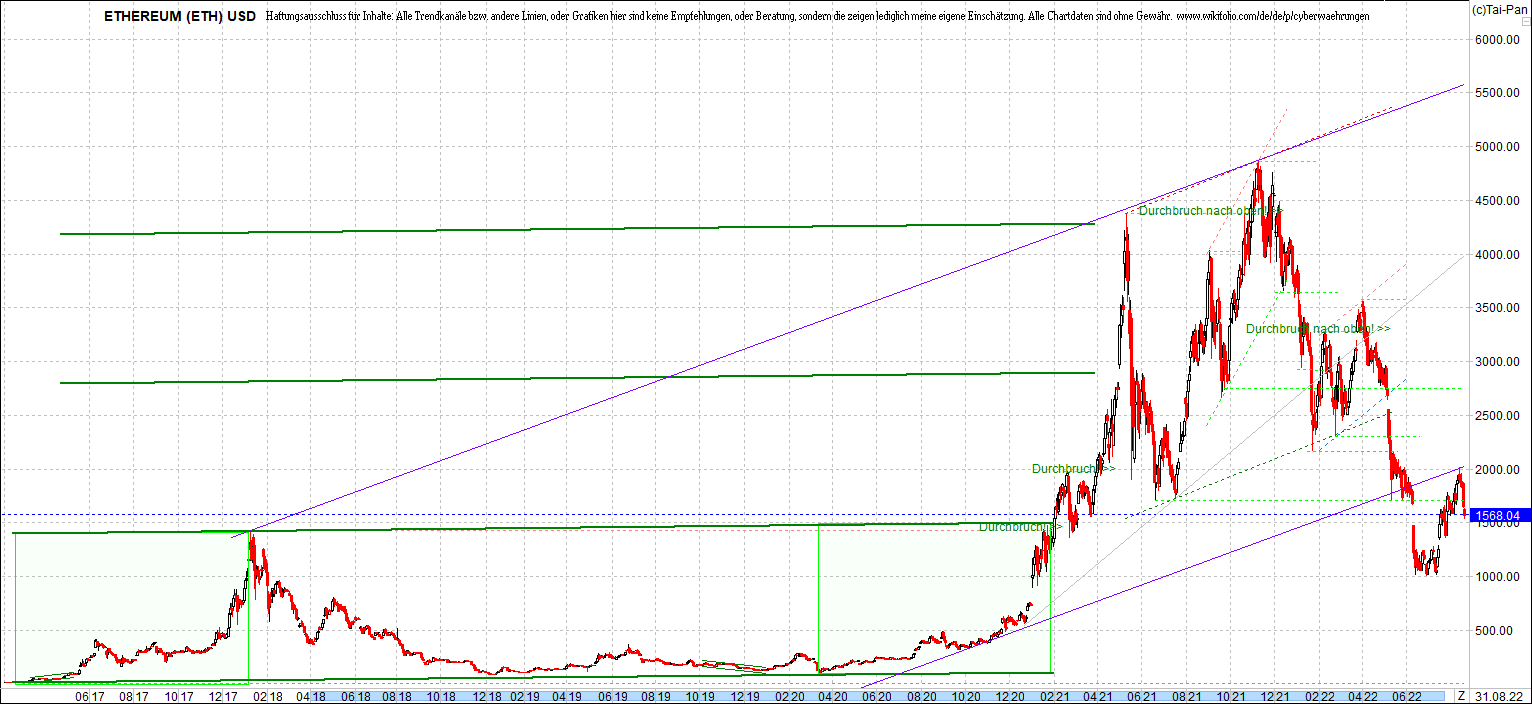Click the 10'21 label on time axis
Image resolution: width=1532 pixels, height=704 pixels.
pos(1231,696)
